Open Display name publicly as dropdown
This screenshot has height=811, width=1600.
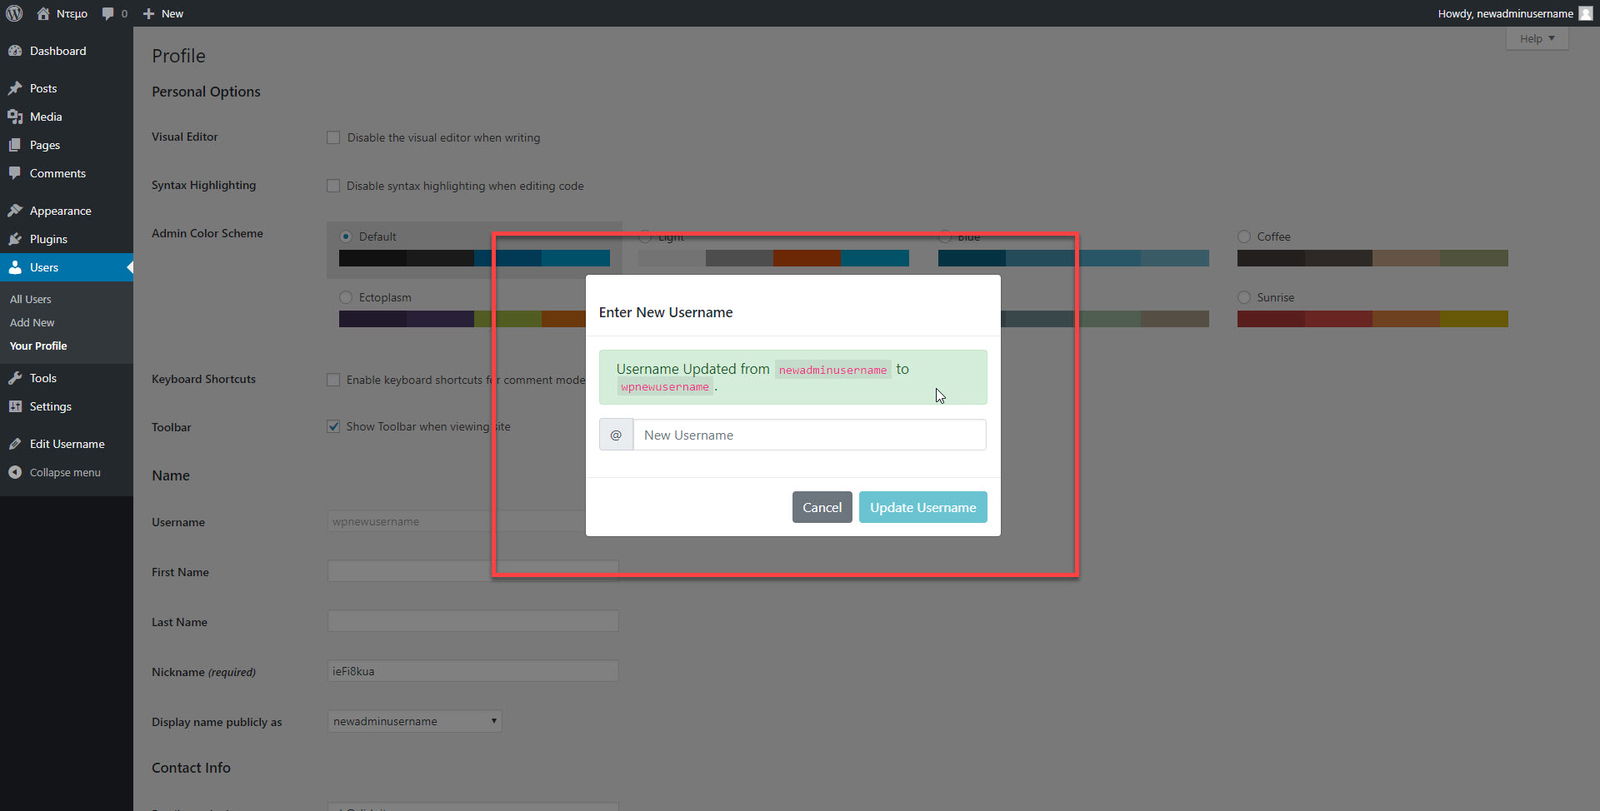[x=414, y=721]
